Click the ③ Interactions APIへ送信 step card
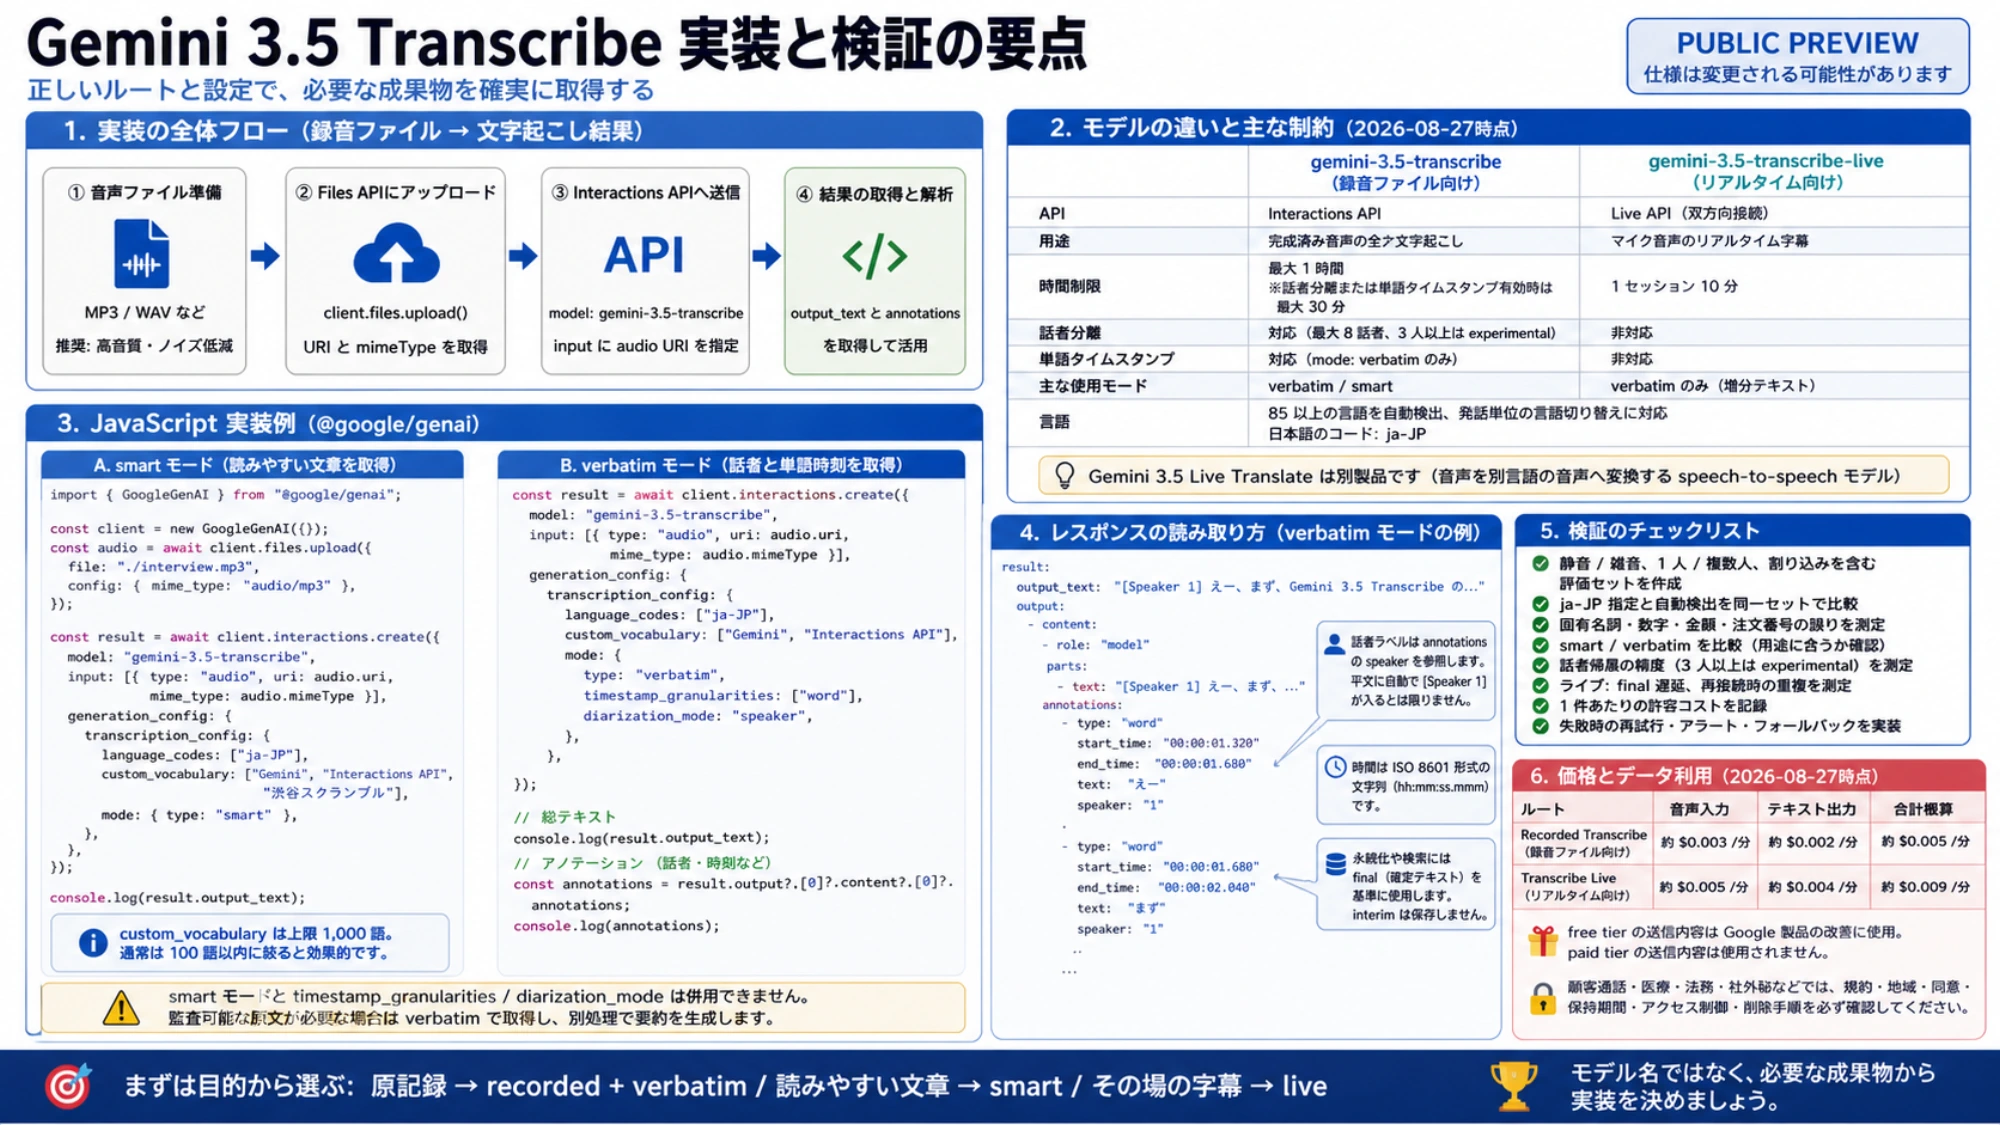Screen dimensions: 2000x1125 (x=645, y=271)
